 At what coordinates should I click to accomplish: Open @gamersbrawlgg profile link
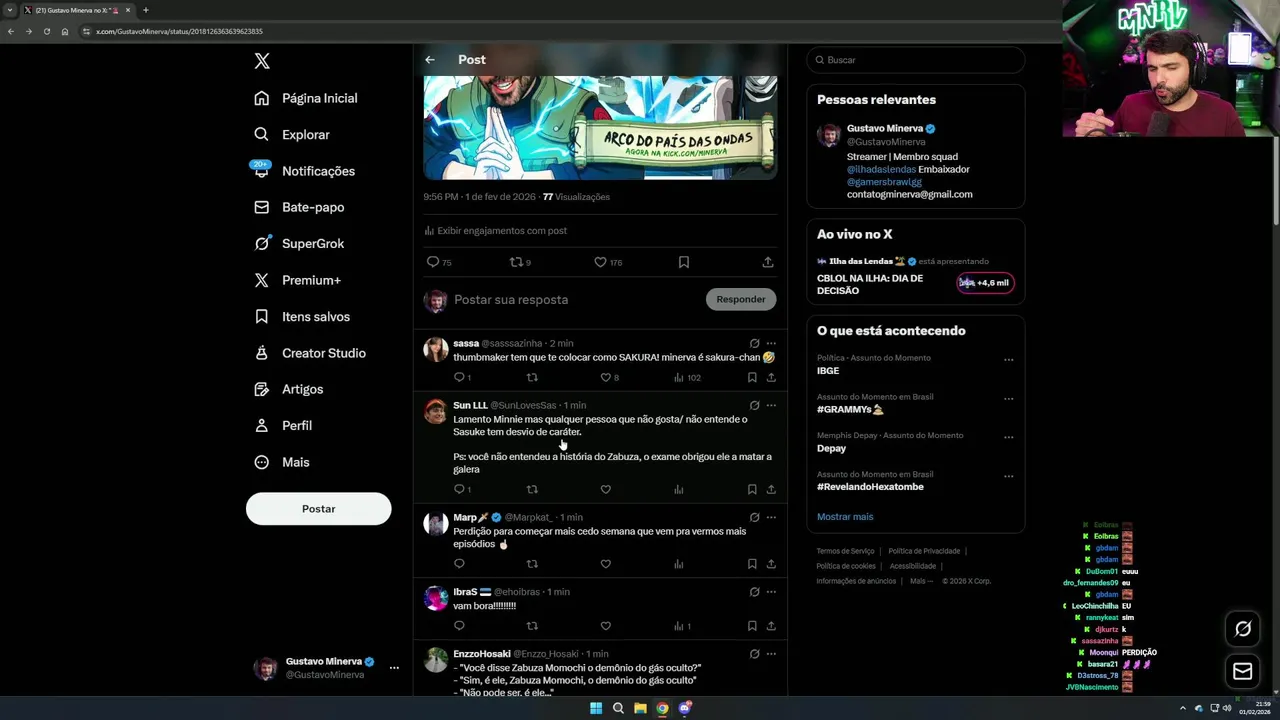click(884, 182)
